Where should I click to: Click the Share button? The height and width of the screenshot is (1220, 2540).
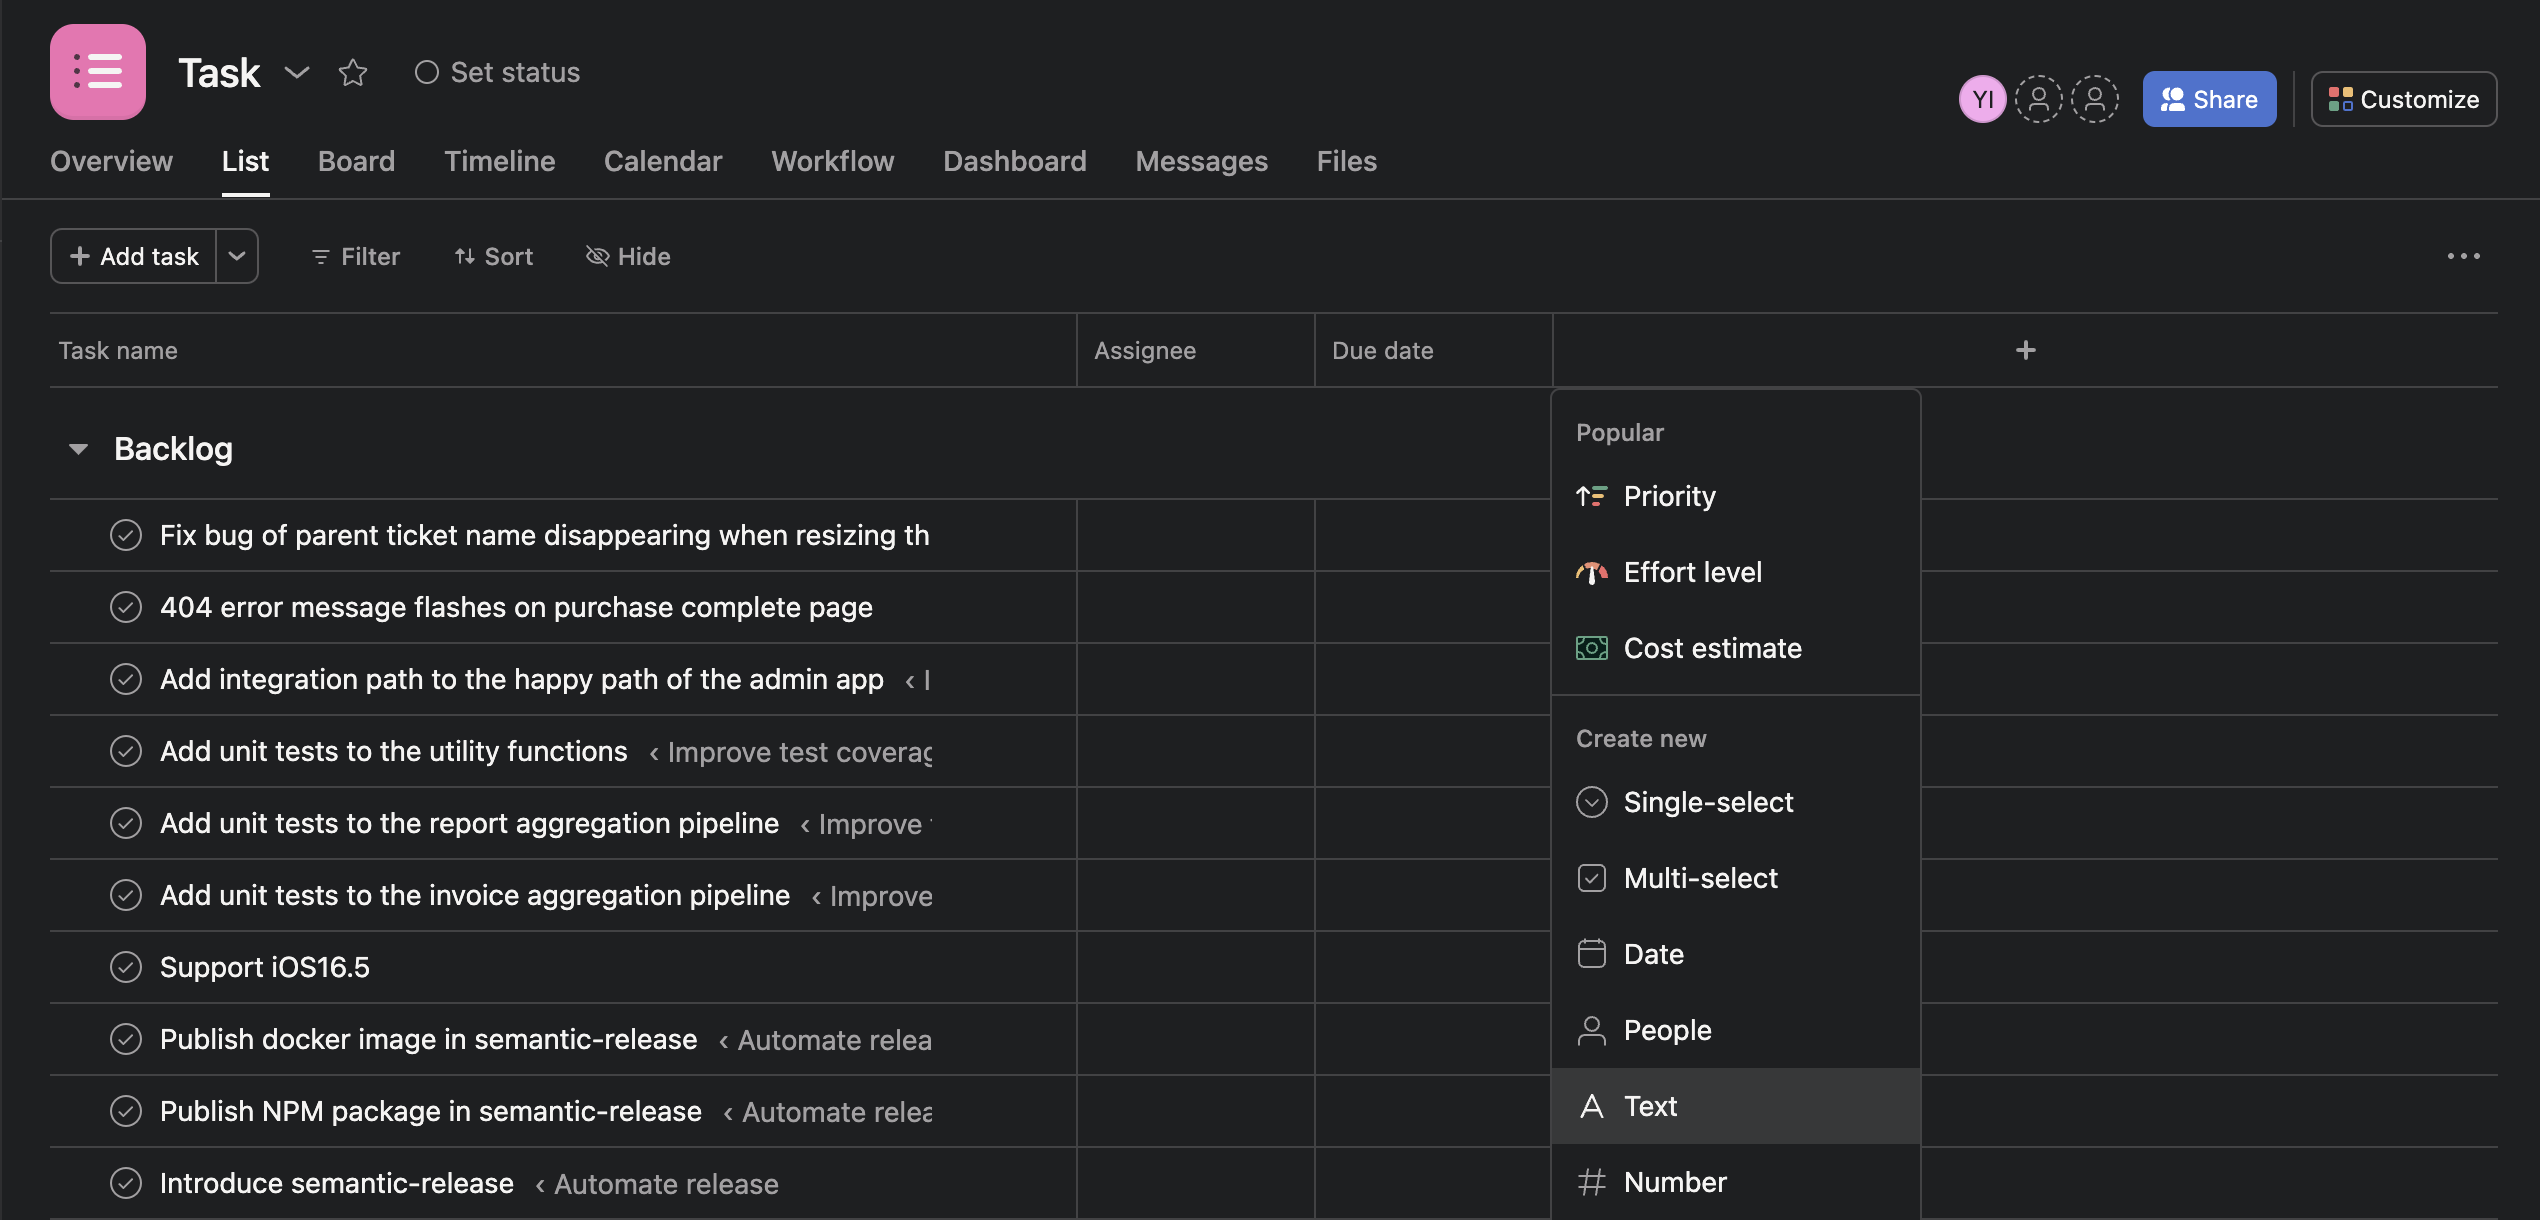[2209, 98]
